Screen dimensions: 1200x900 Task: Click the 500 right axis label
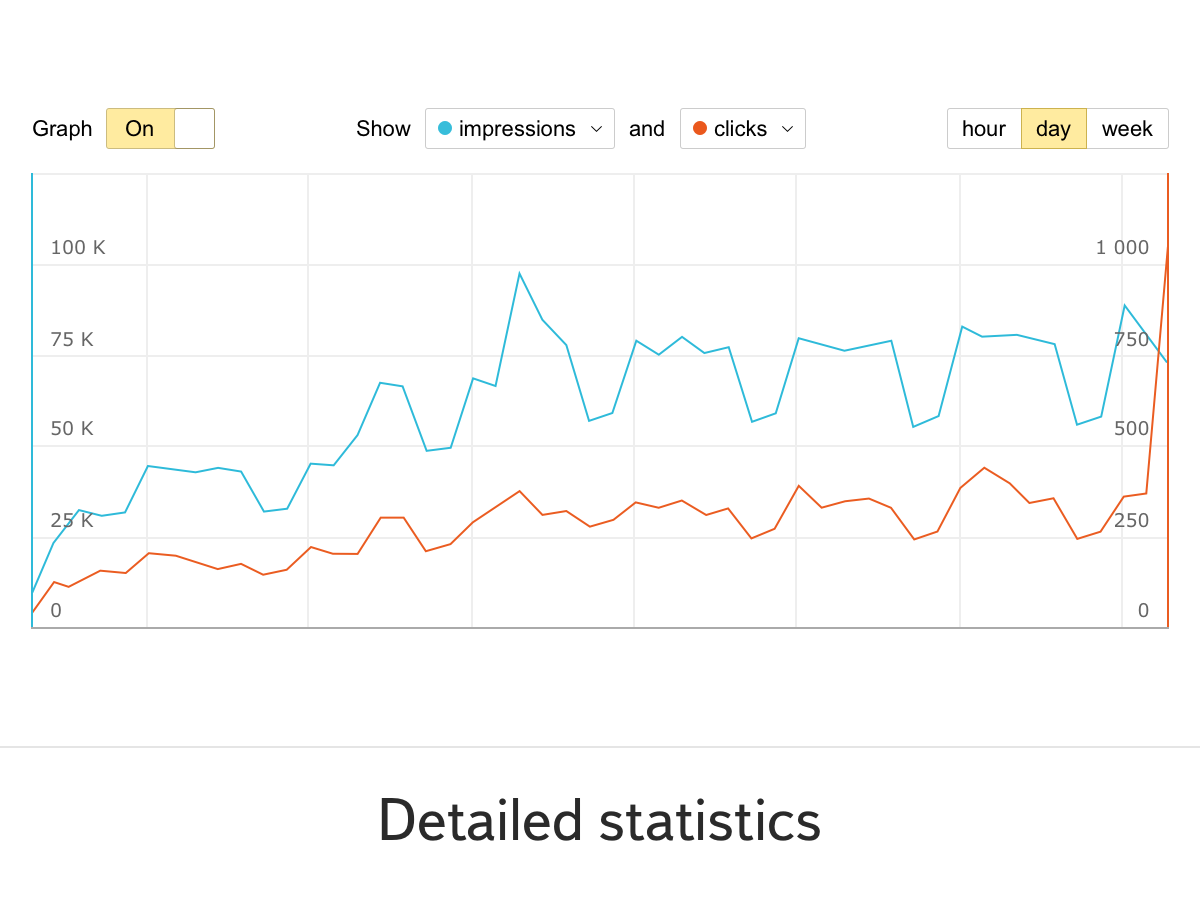[1131, 428]
